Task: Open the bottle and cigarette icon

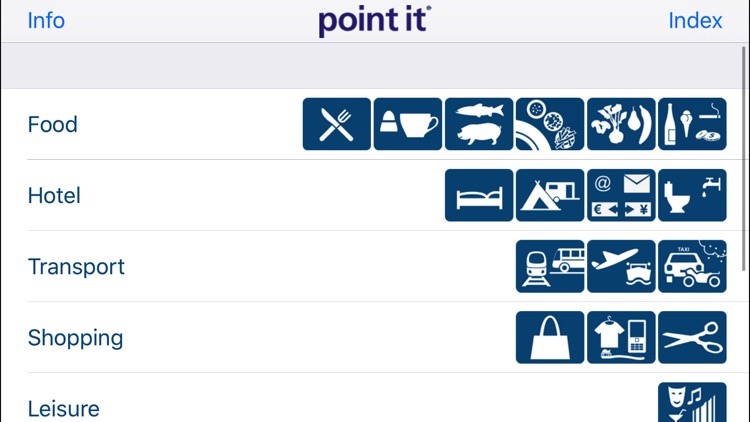Action: pos(692,125)
